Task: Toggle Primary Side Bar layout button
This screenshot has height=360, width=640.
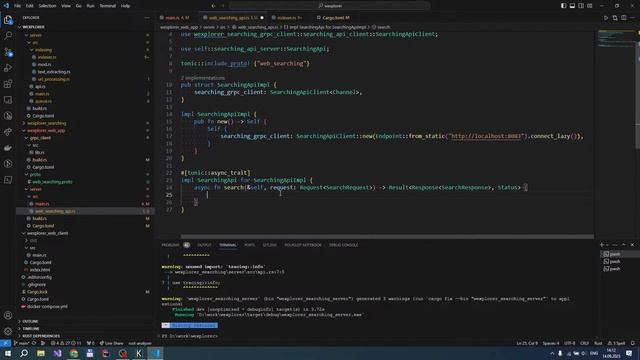Action: (x=563, y=6)
